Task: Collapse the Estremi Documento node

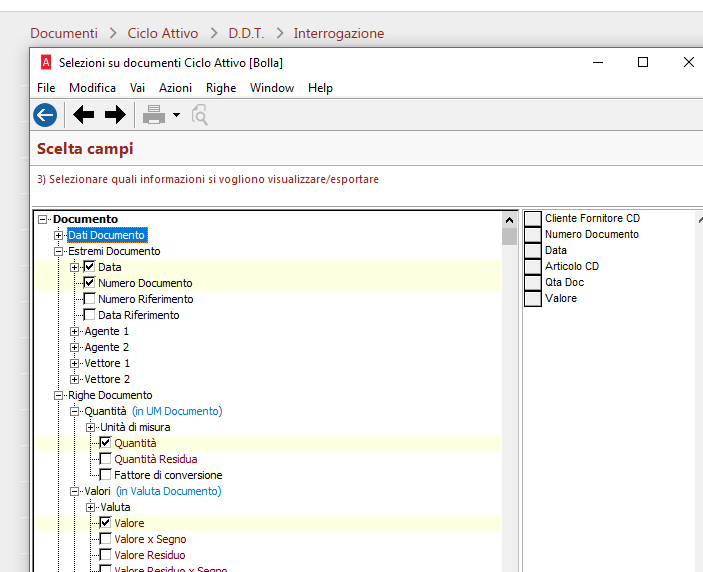Action: (58, 251)
